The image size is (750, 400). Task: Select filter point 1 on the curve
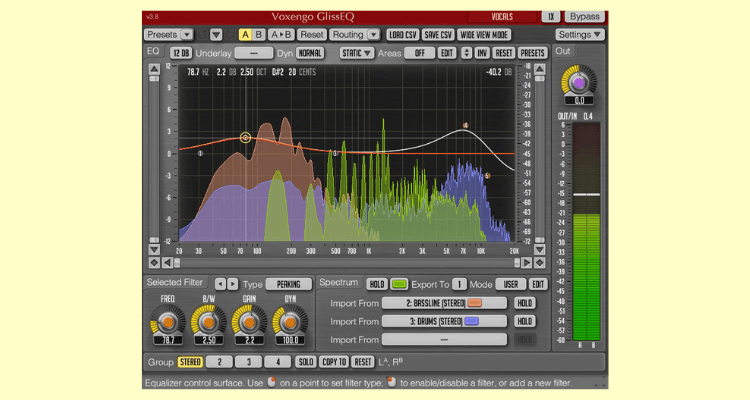200,154
